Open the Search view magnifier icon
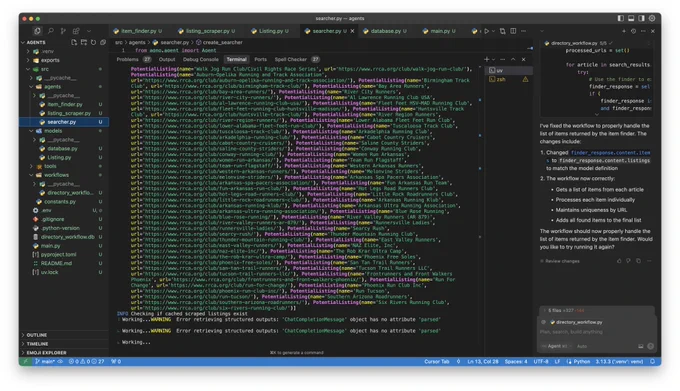 click(51, 31)
